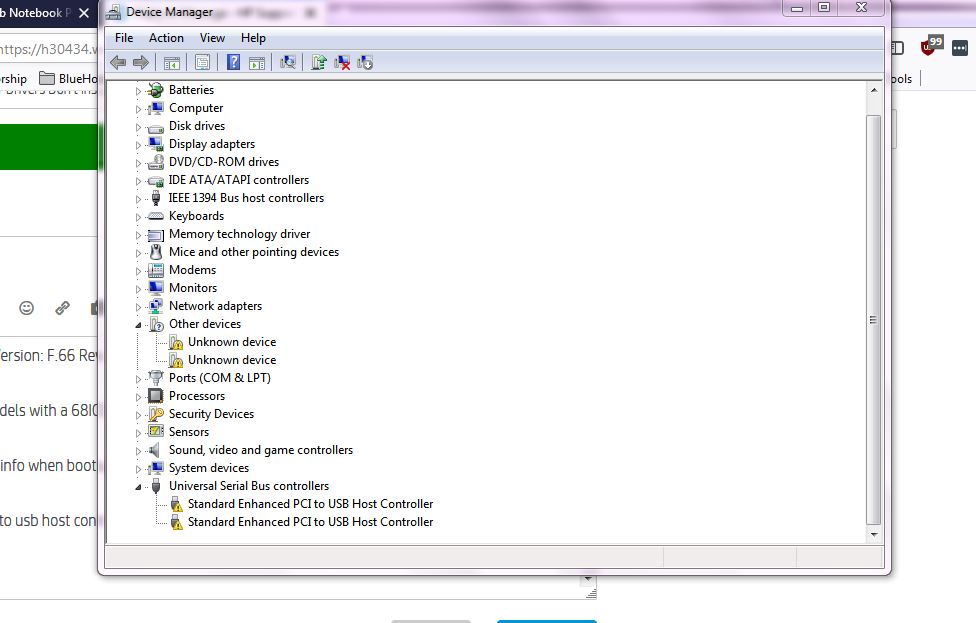Open the Action menu
Viewport: 976px width, 623px height.
[x=166, y=38]
